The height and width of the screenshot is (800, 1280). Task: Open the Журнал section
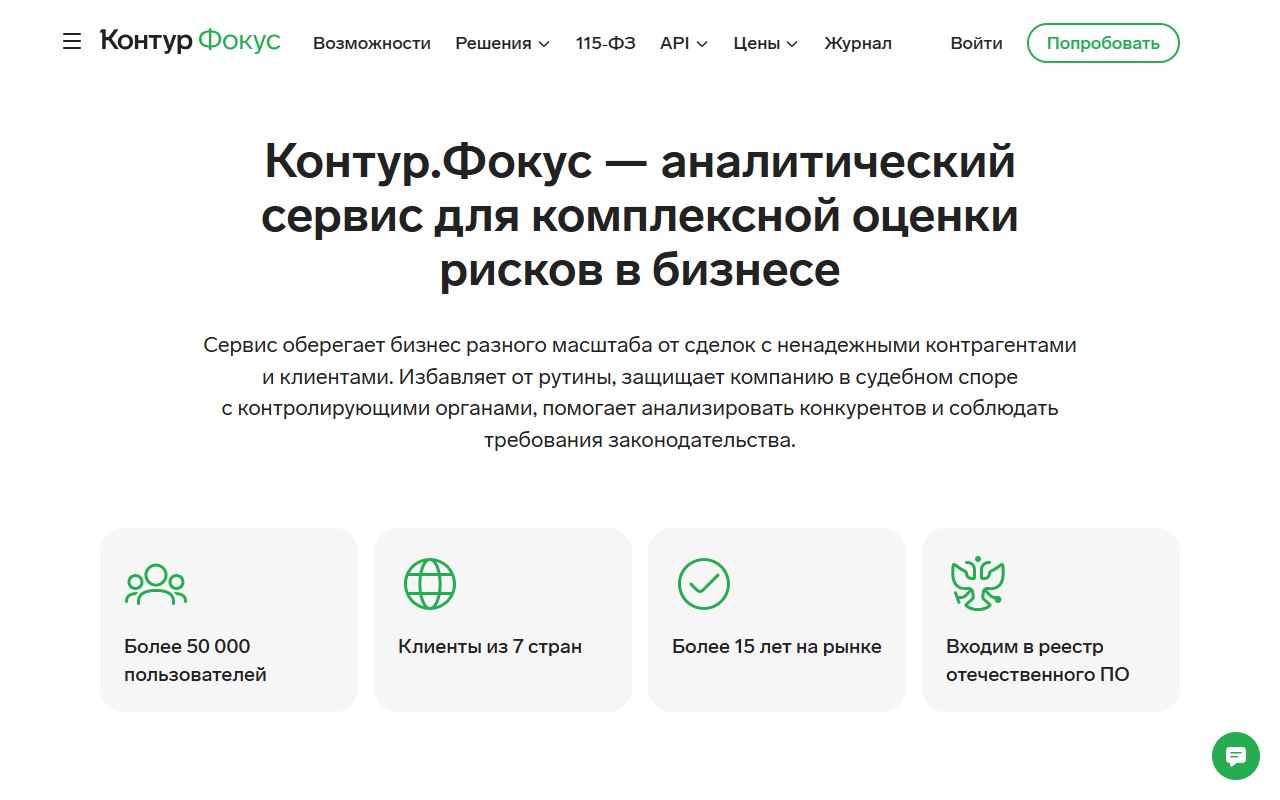click(858, 43)
